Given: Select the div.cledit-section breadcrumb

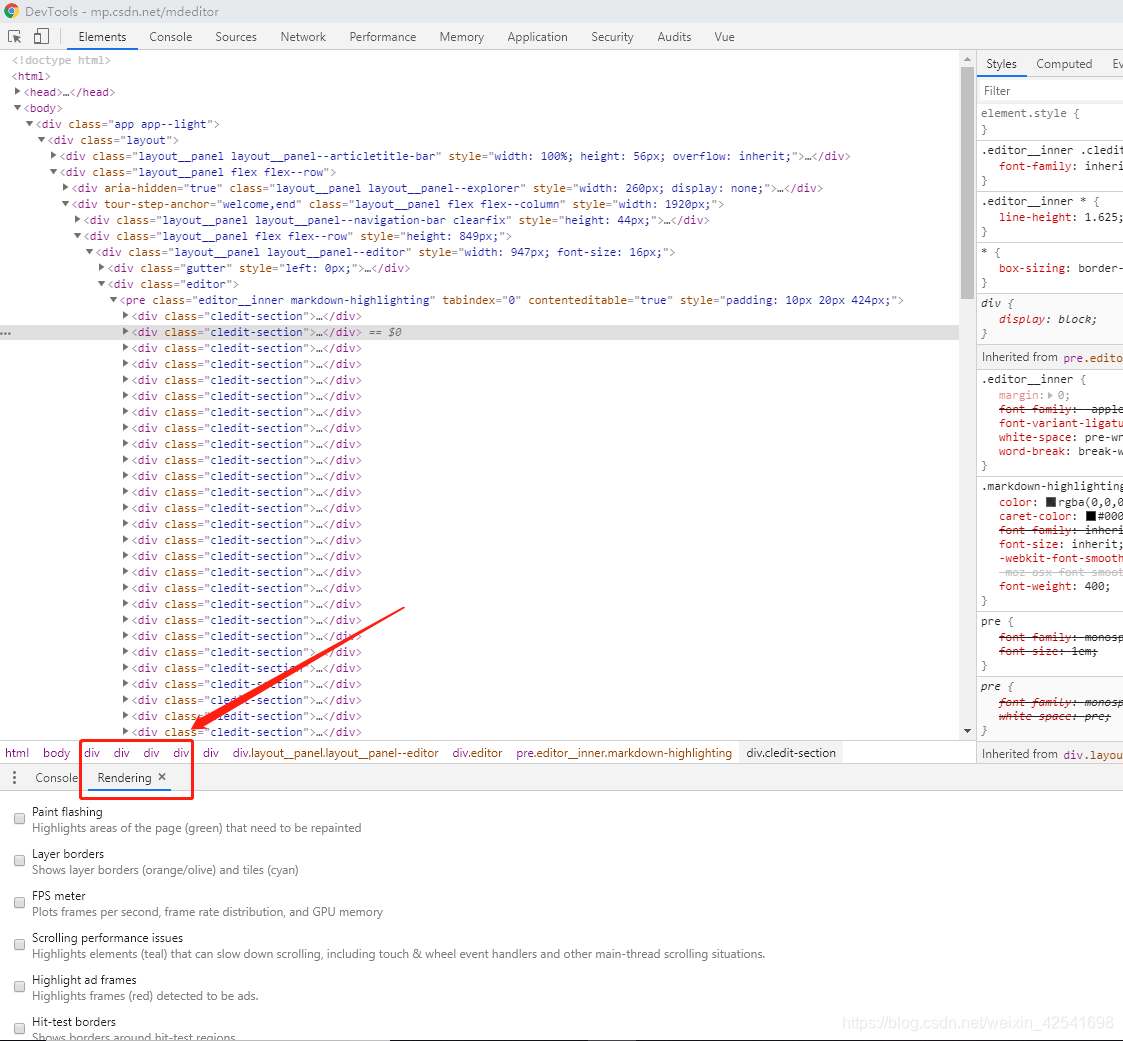Looking at the screenshot, I should click(x=791, y=753).
